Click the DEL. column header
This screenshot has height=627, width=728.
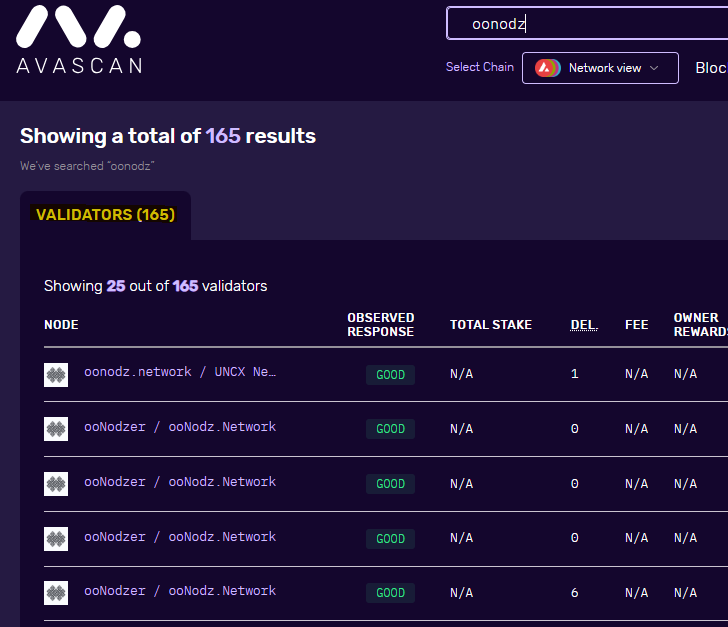[x=584, y=325]
